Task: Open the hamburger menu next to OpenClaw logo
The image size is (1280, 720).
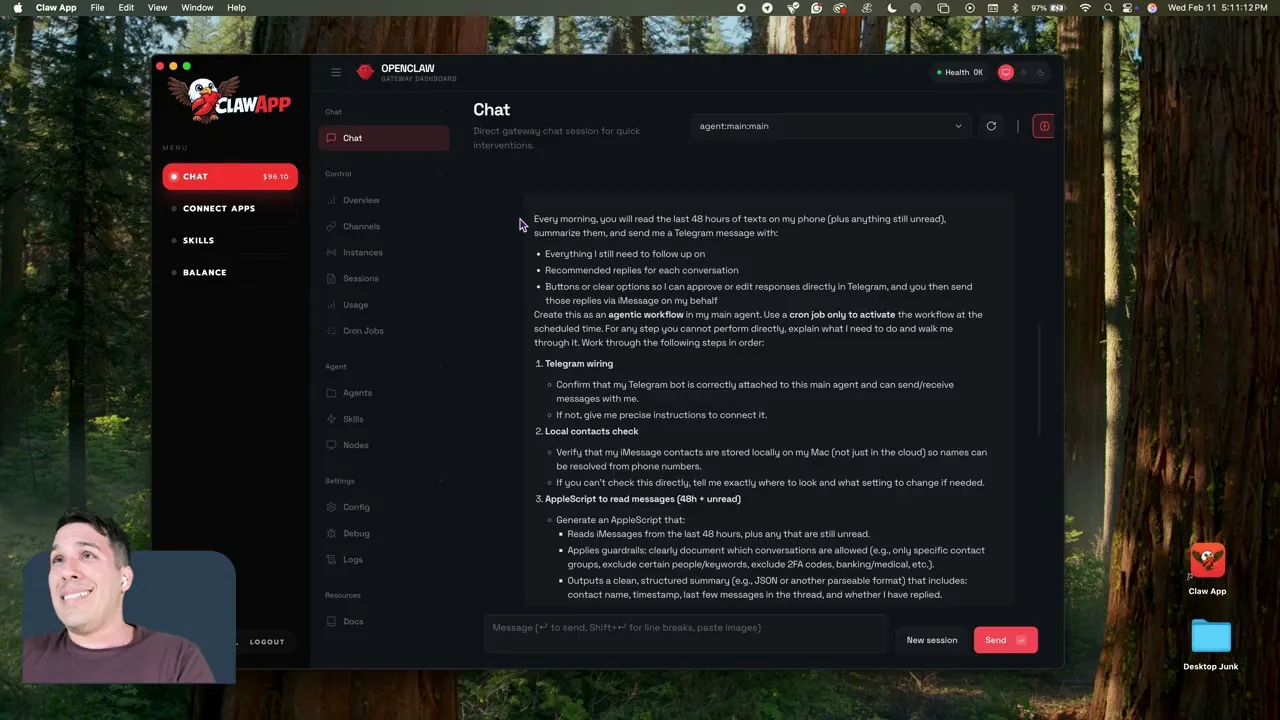Action: [x=336, y=72]
